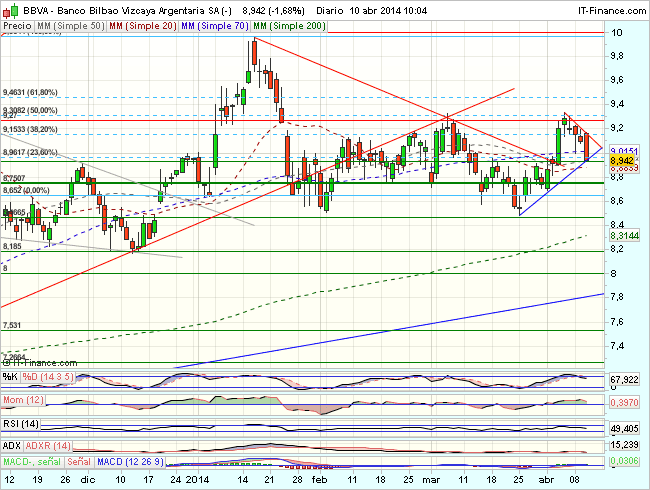Click the 67,922 stochastic value box
Image resolution: width=650 pixels, height=490 pixels.
click(x=624, y=379)
